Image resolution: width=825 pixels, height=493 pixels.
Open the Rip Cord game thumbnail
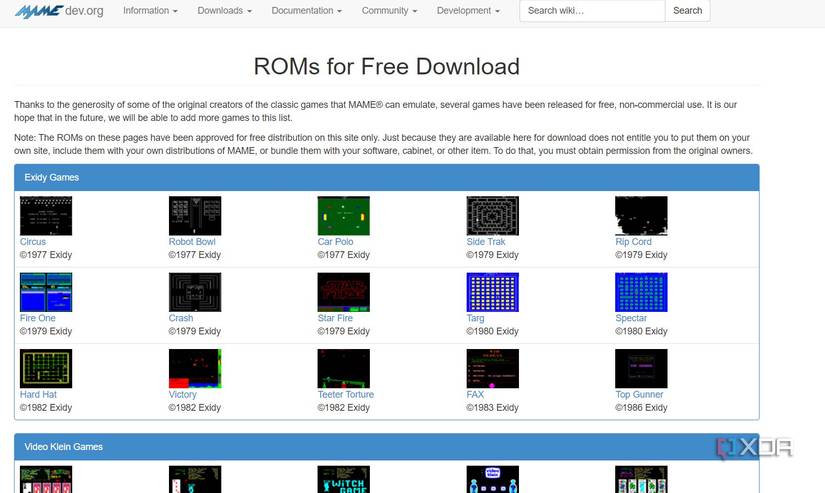click(641, 216)
